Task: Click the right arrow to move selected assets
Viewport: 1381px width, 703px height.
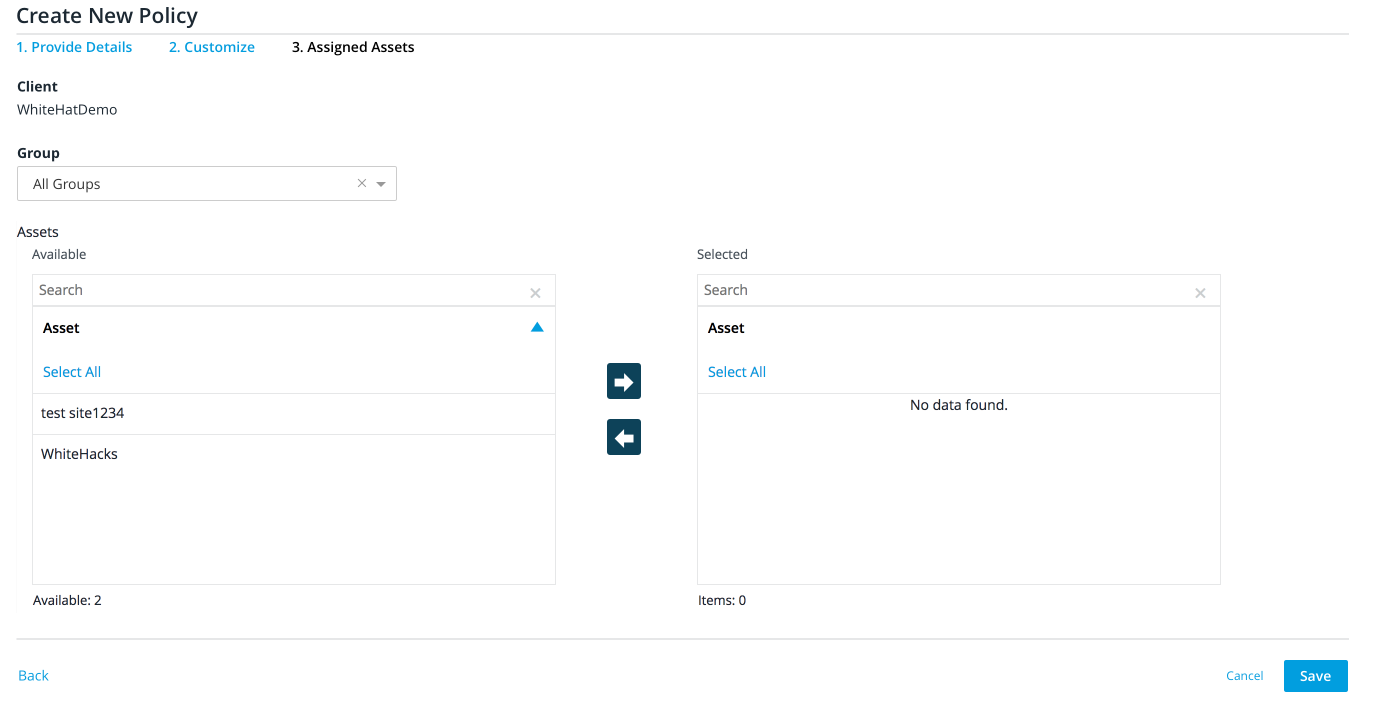Action: [x=623, y=381]
